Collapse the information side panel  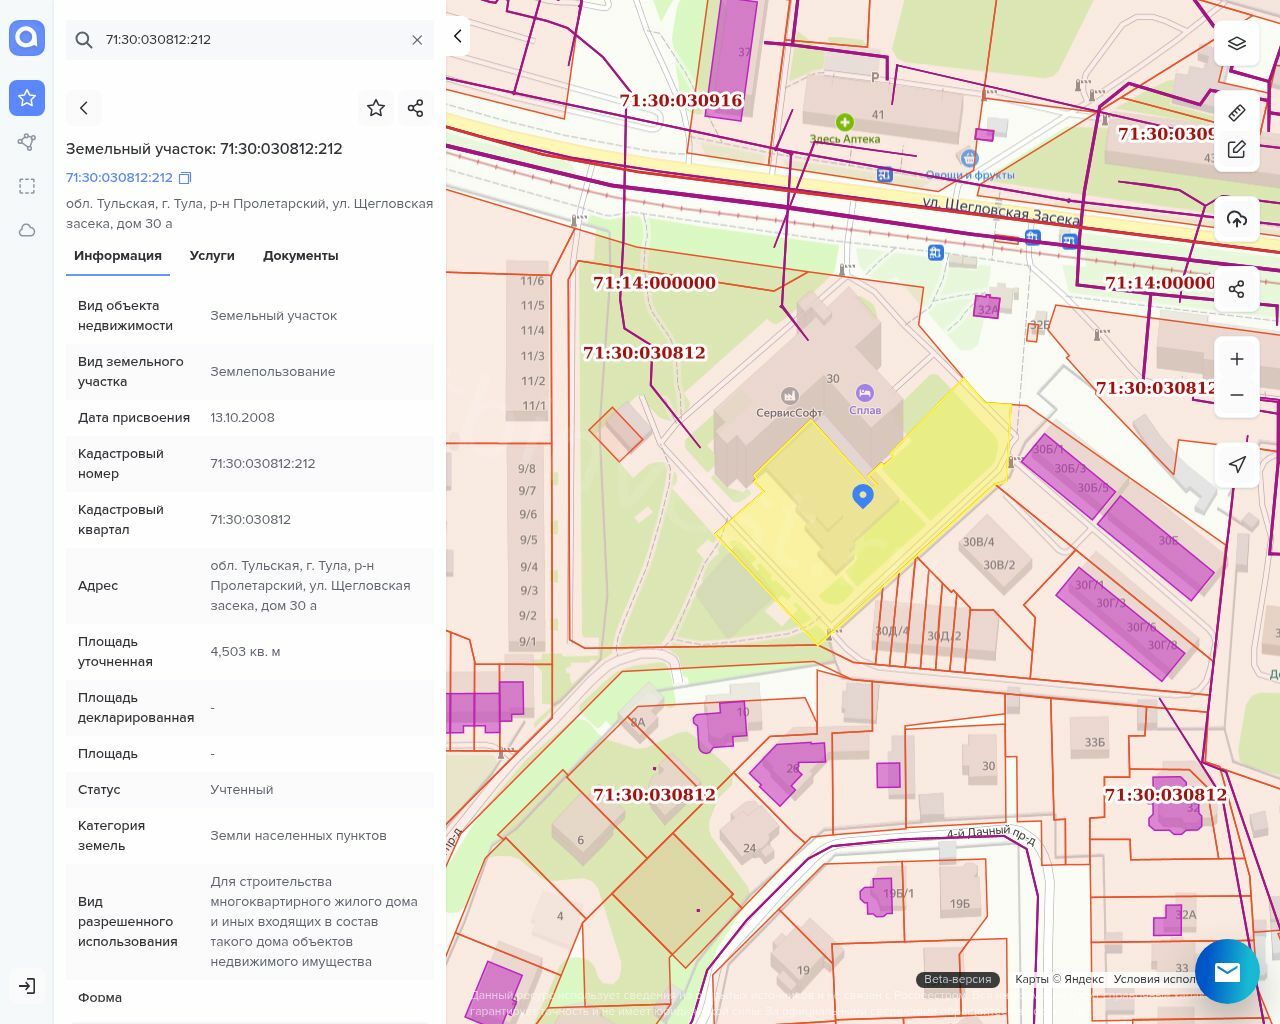(x=458, y=36)
